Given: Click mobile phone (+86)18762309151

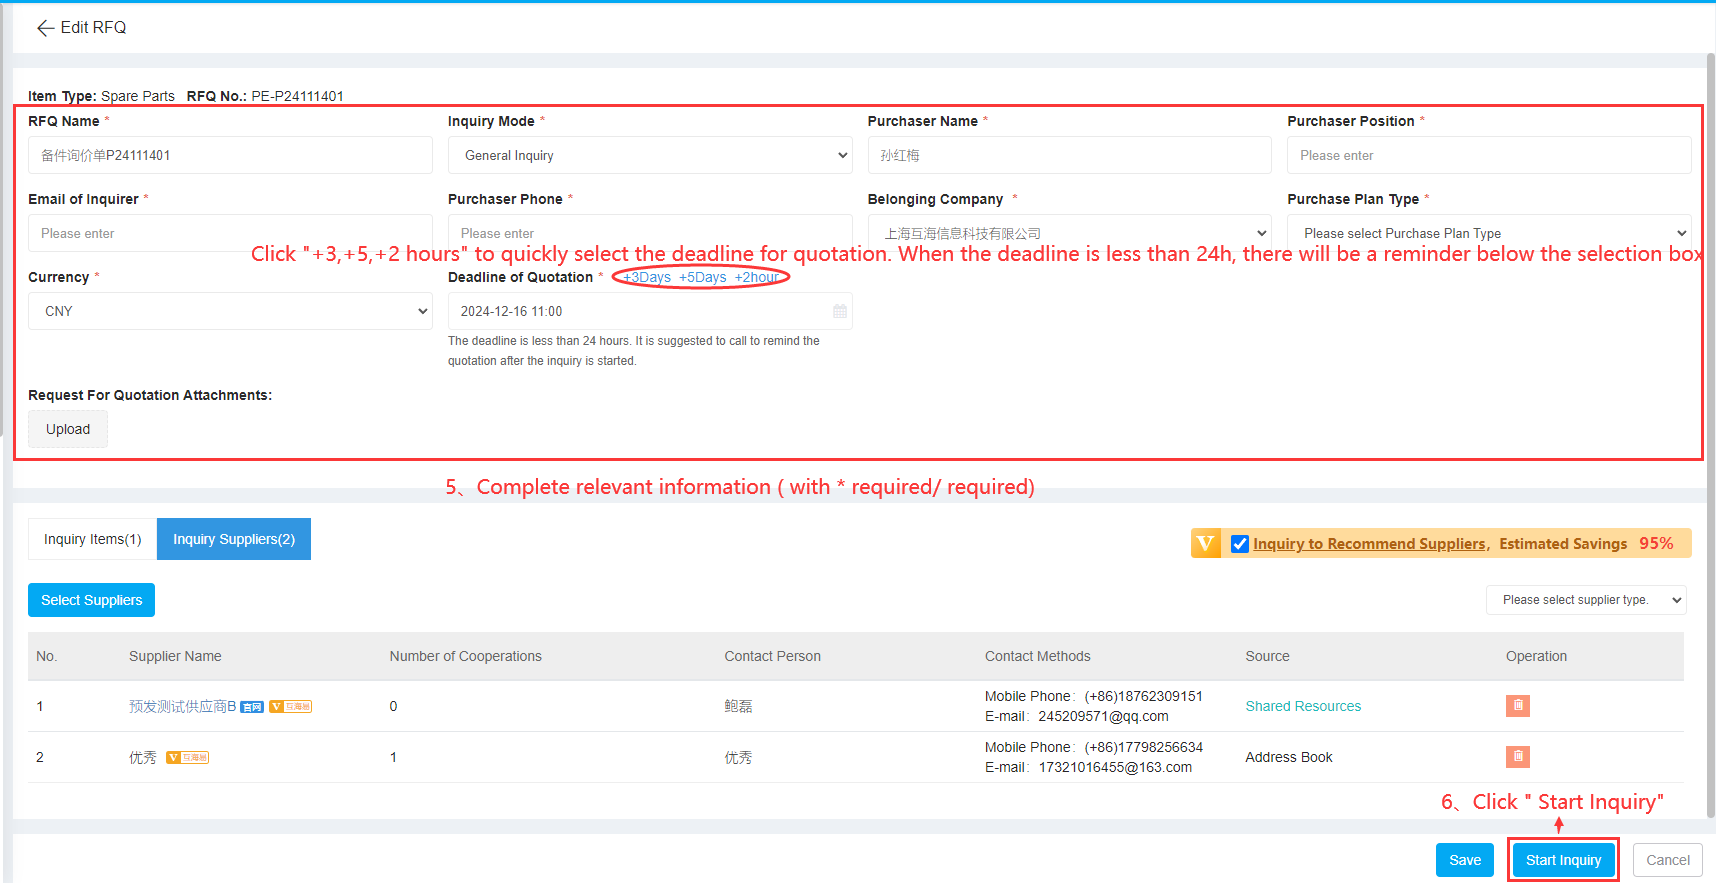Looking at the screenshot, I should coord(1144,696).
